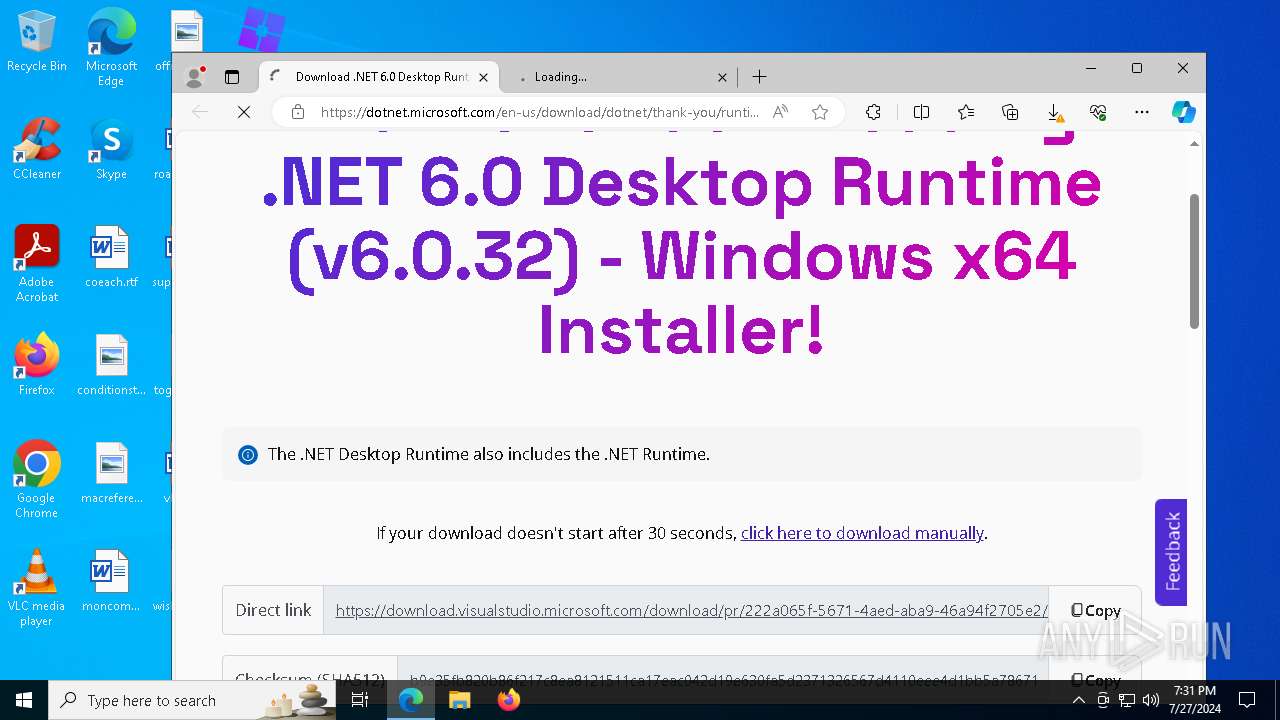1280x720 pixels.
Task: Open Google Chrome desktop shortcut
Action: (x=37, y=479)
